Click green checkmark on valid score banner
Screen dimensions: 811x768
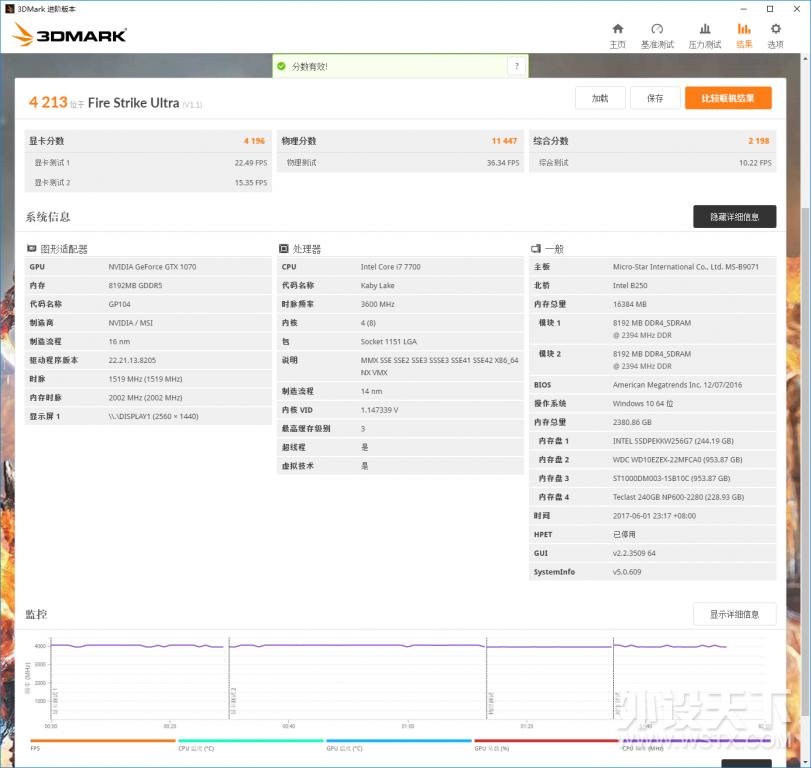click(282, 66)
